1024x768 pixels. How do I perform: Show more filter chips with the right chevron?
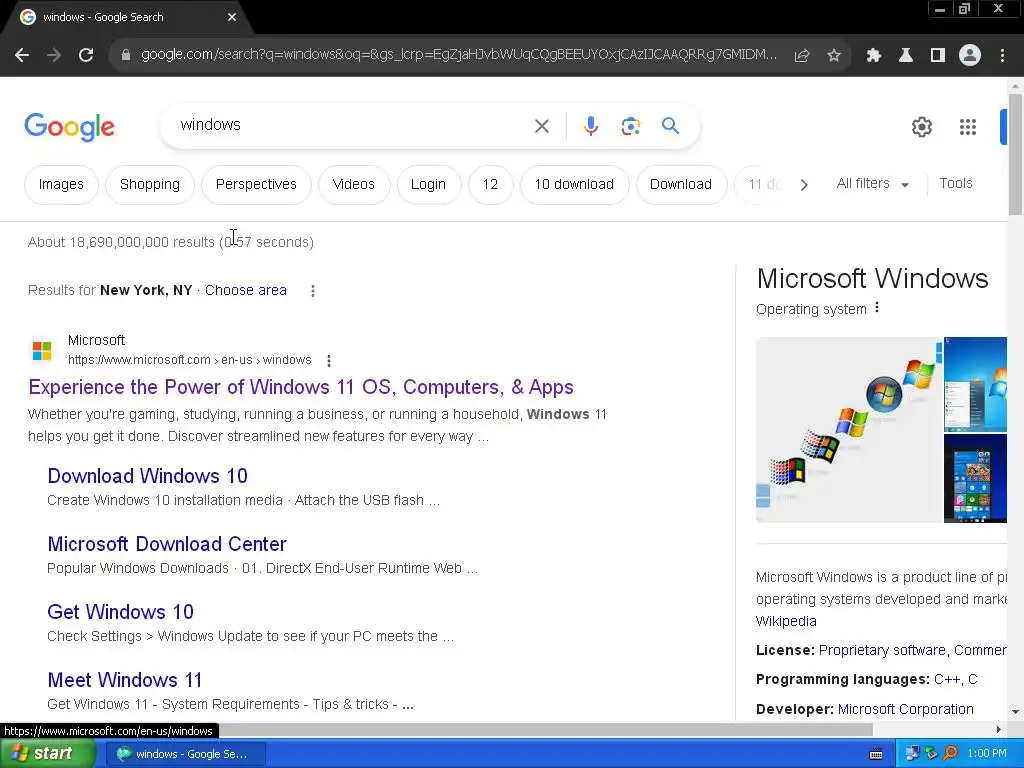tap(804, 185)
